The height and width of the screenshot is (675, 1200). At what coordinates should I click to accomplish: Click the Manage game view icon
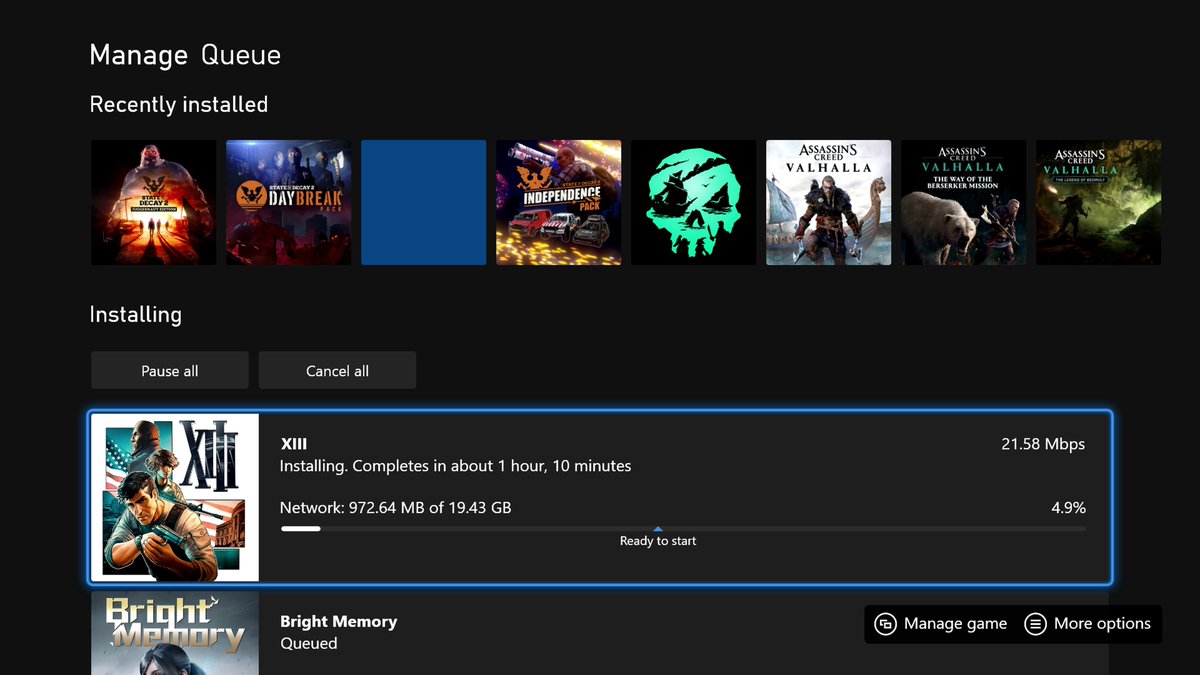coord(885,624)
